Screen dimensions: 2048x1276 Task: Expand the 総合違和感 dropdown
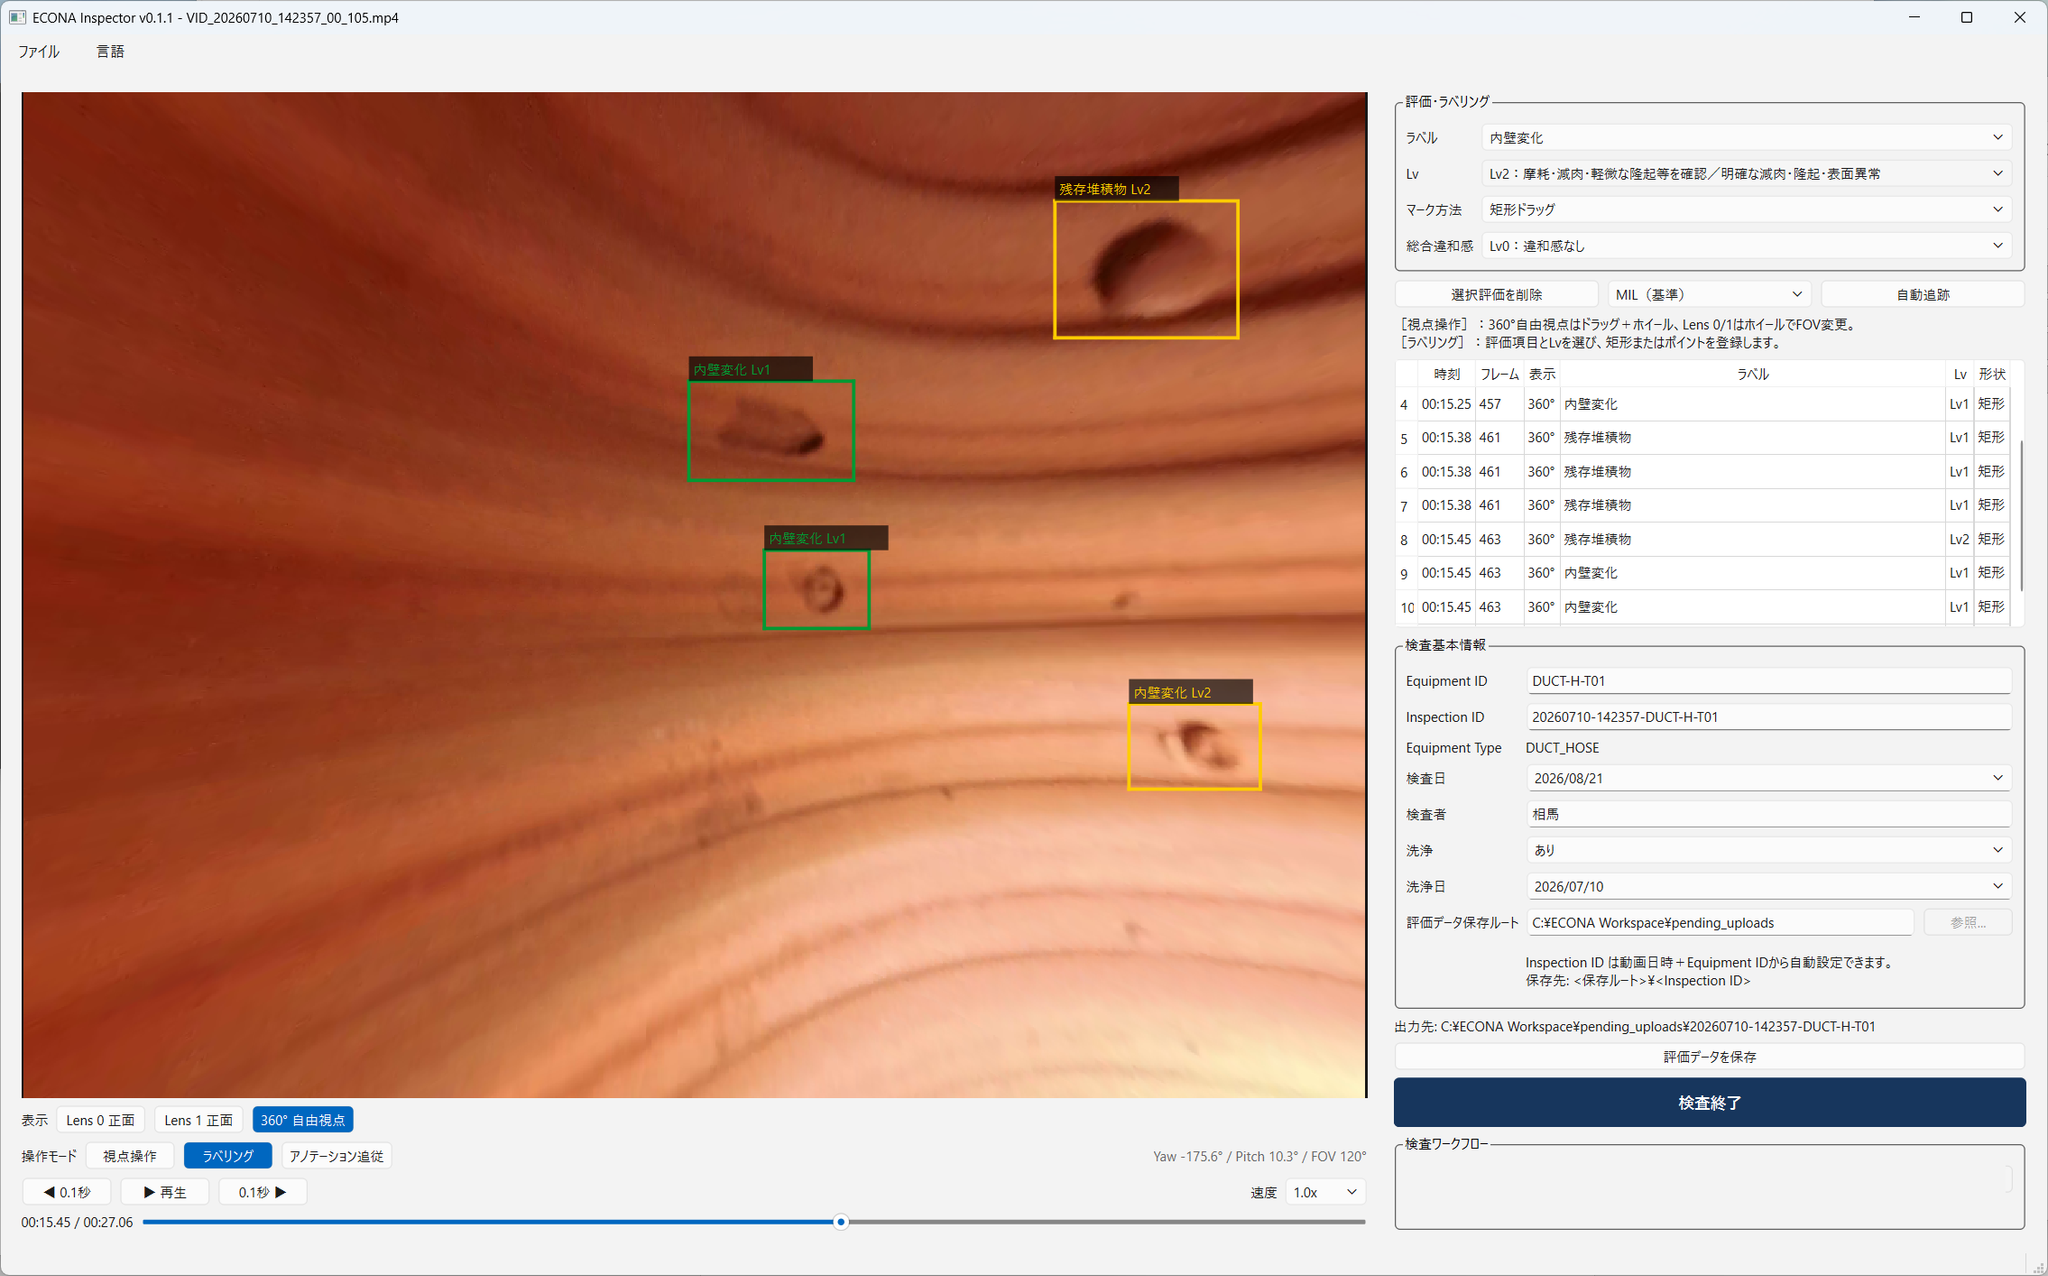click(x=1746, y=245)
